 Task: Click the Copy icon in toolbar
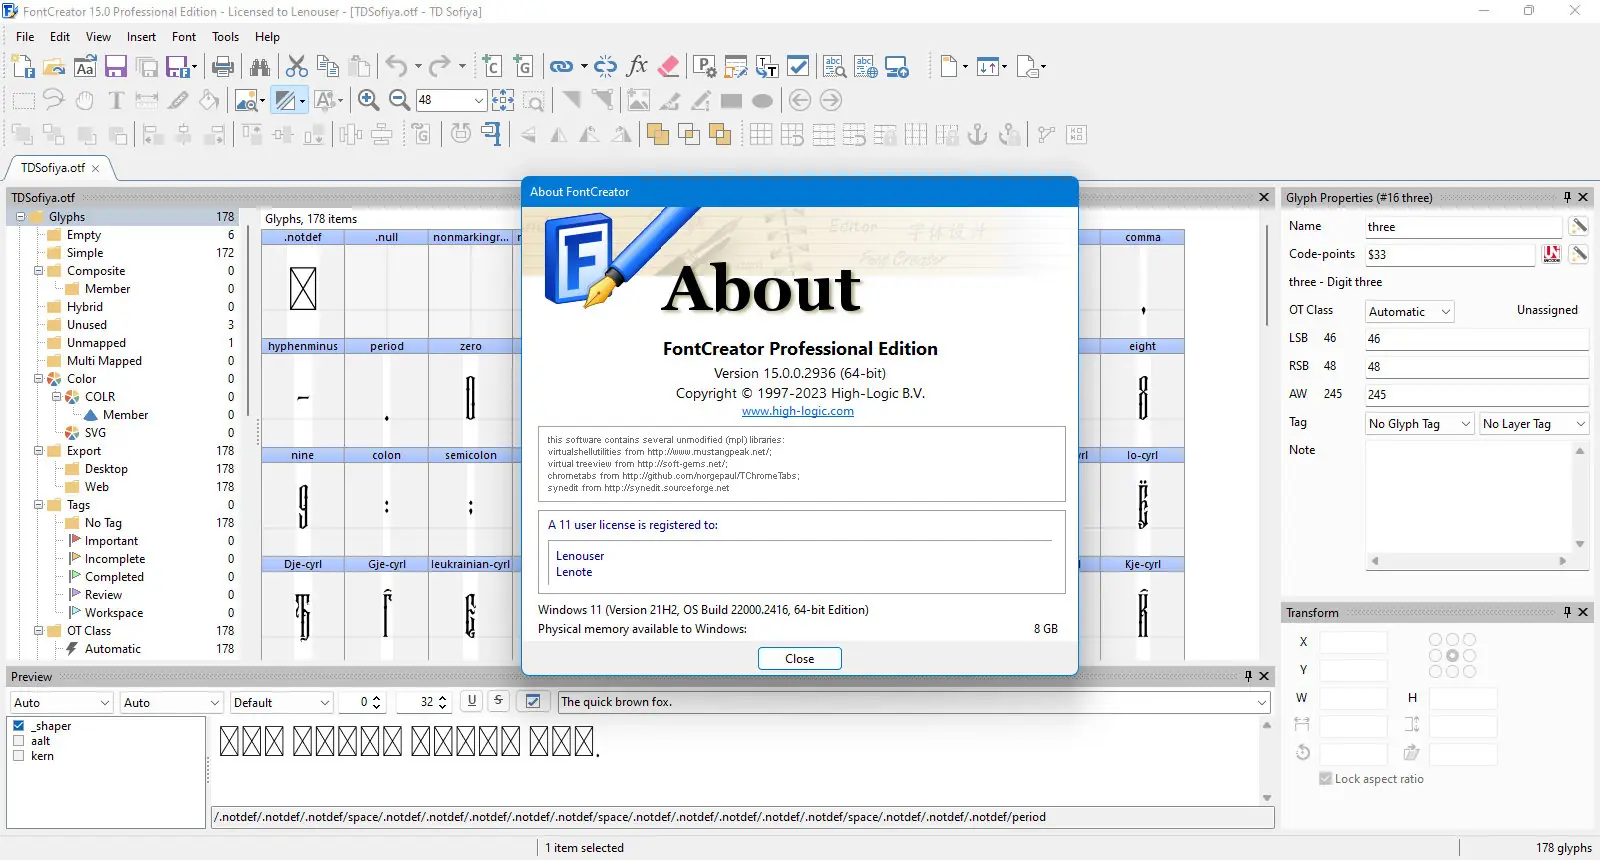(x=328, y=67)
